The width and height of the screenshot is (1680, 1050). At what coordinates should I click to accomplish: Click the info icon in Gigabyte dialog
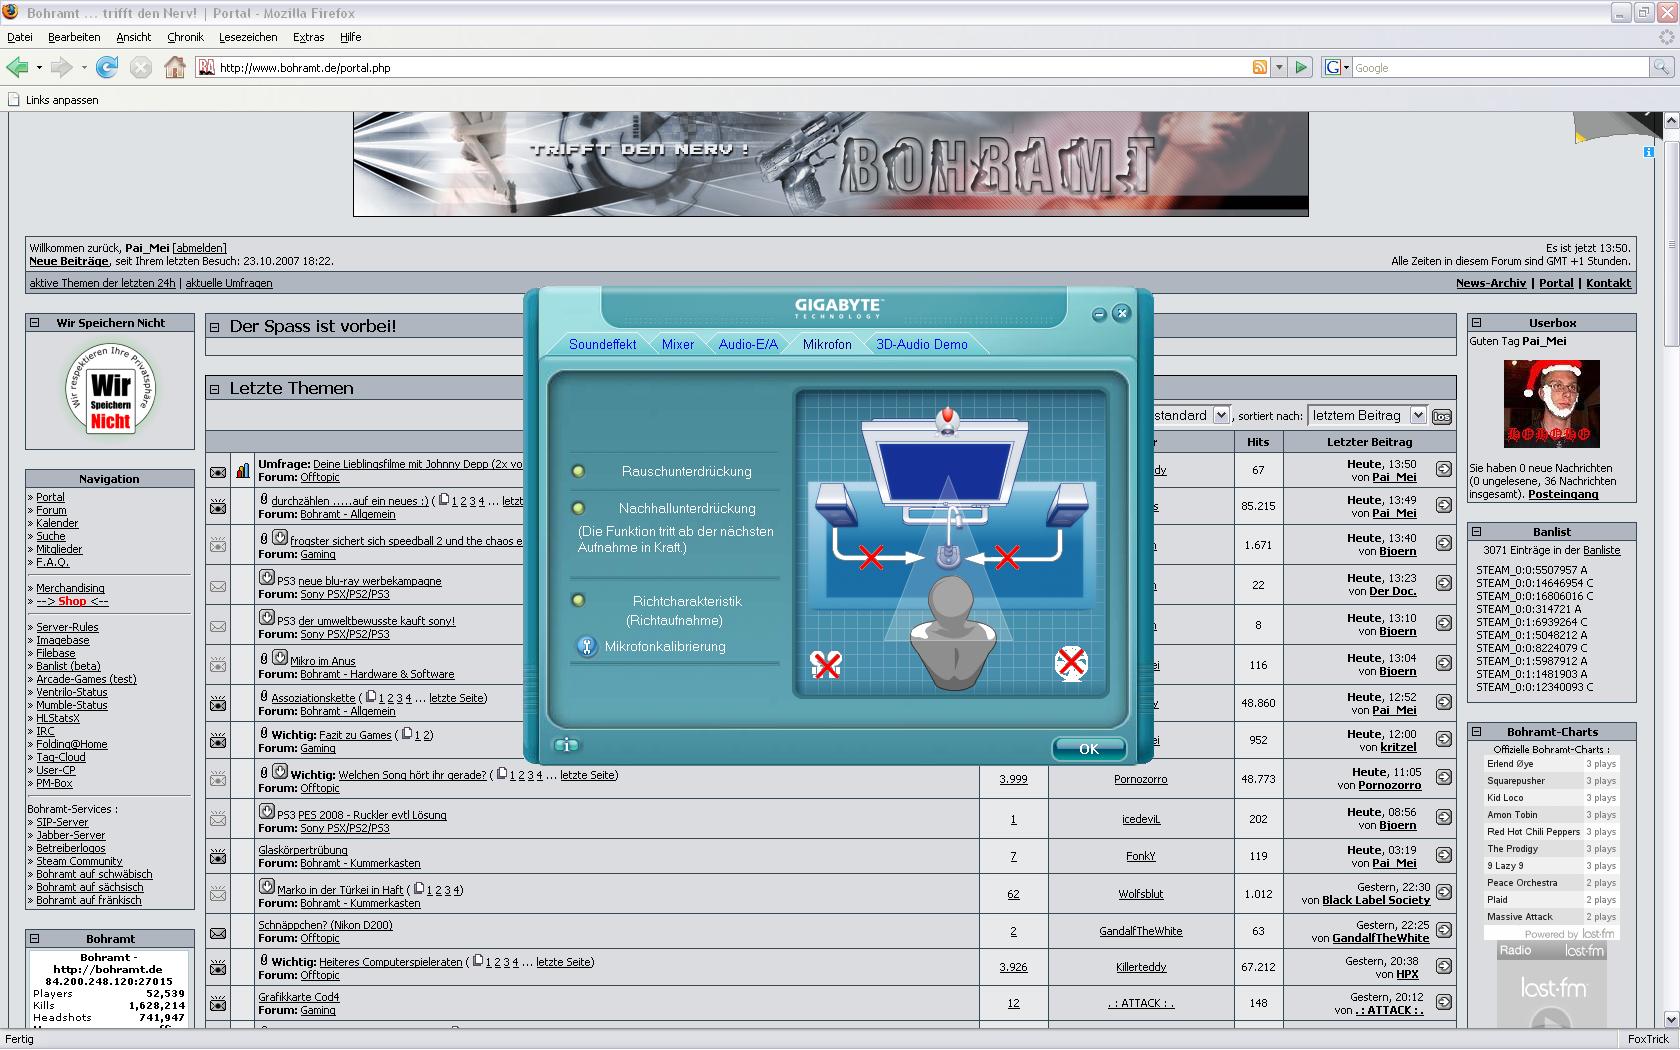click(x=566, y=745)
